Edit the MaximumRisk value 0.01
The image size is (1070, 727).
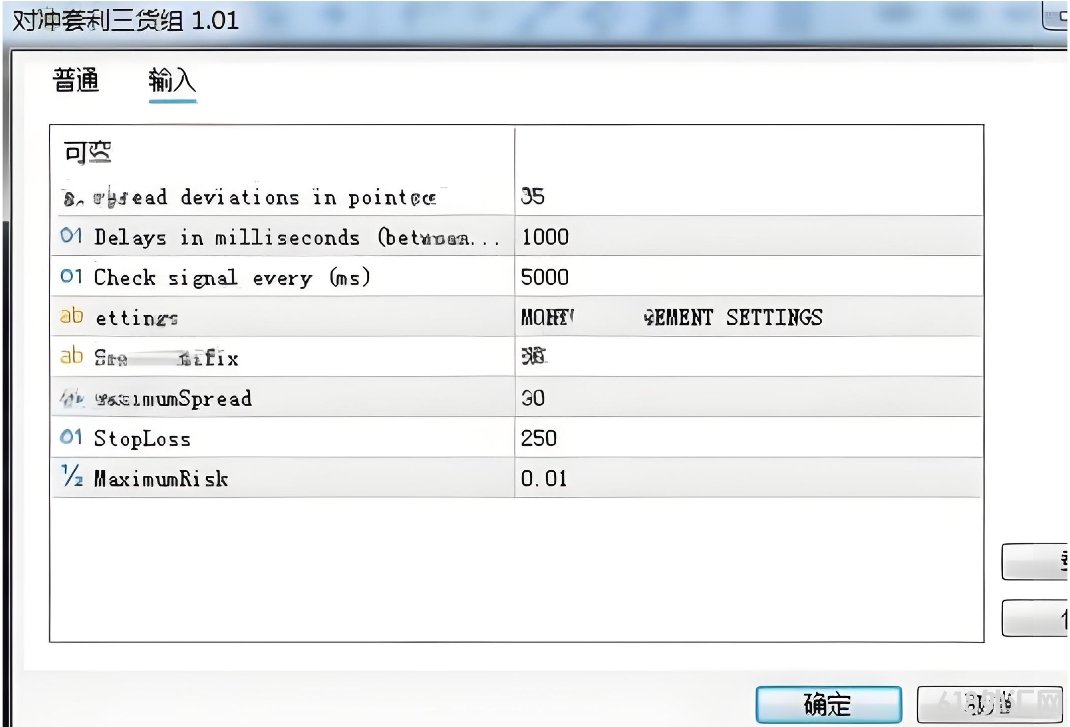click(749, 478)
